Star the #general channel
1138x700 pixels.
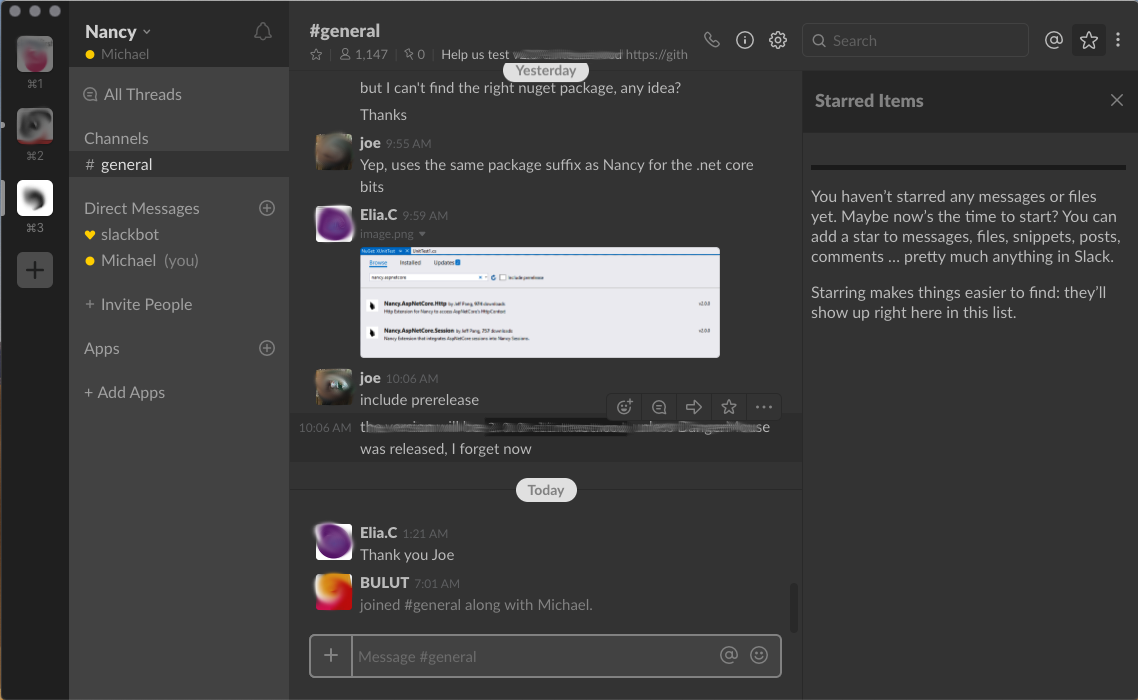click(316, 54)
